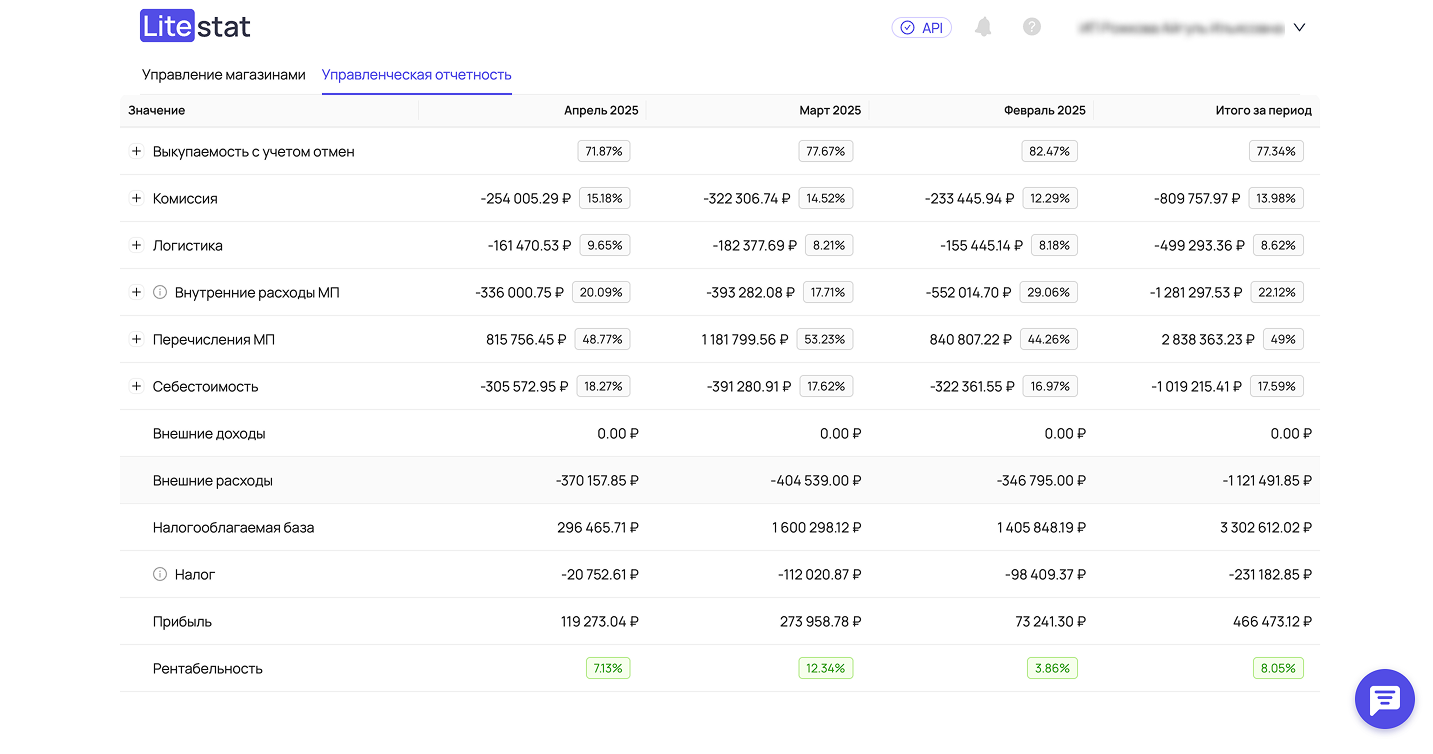Open the account dropdown chevron
The image size is (1433, 754).
[1299, 28]
